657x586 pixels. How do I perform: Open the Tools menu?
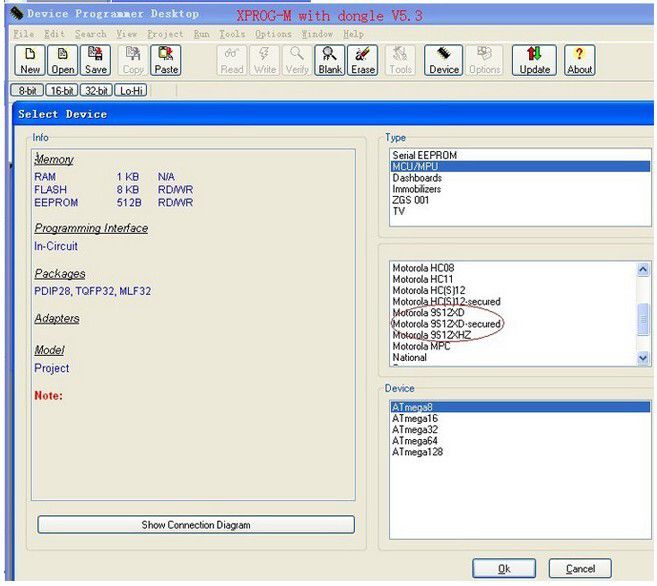coord(231,34)
